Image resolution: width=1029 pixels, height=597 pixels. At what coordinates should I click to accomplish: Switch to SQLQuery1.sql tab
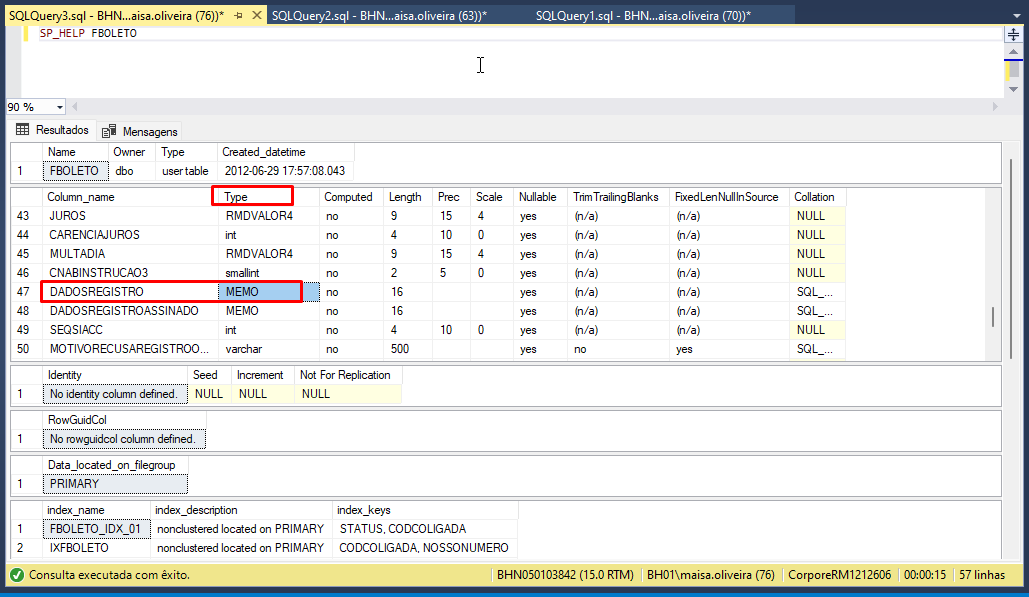[x=643, y=16]
